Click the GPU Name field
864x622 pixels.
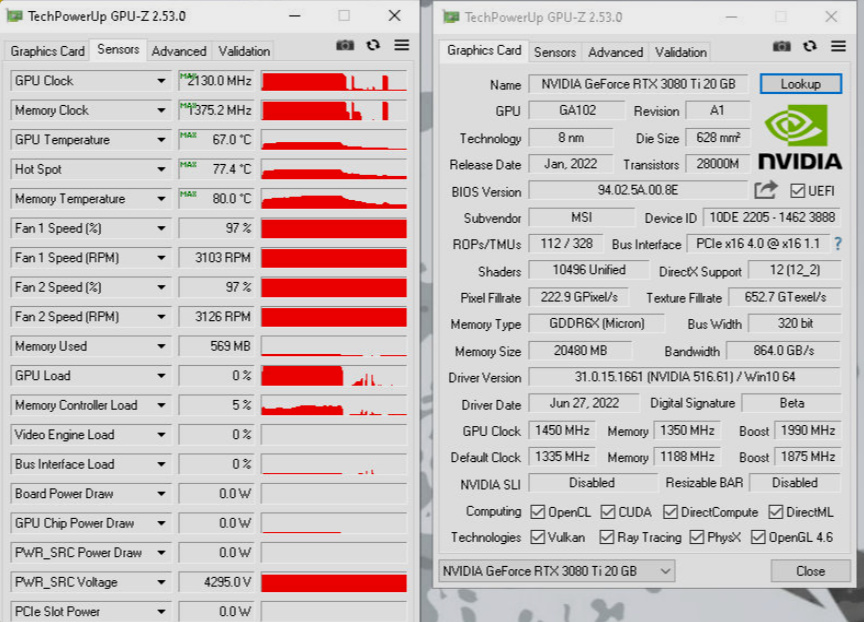pos(638,84)
